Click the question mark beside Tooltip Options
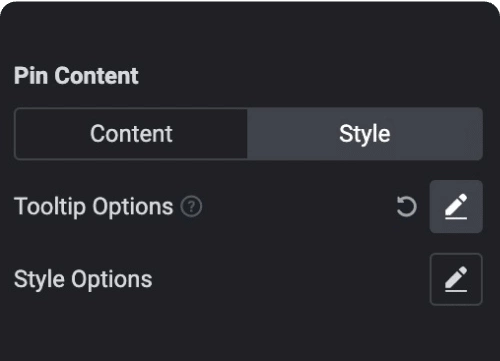This screenshot has height=361, width=500. [x=191, y=207]
